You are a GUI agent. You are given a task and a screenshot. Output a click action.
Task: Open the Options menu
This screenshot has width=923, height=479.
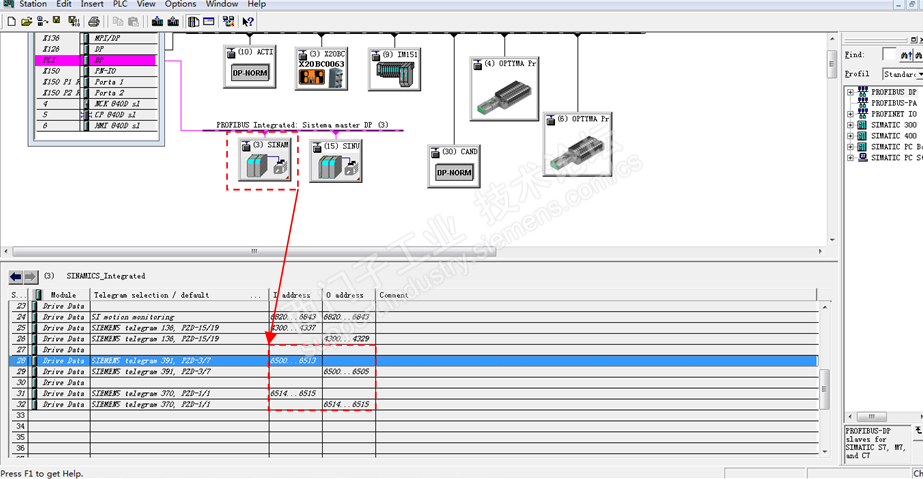[x=181, y=4]
